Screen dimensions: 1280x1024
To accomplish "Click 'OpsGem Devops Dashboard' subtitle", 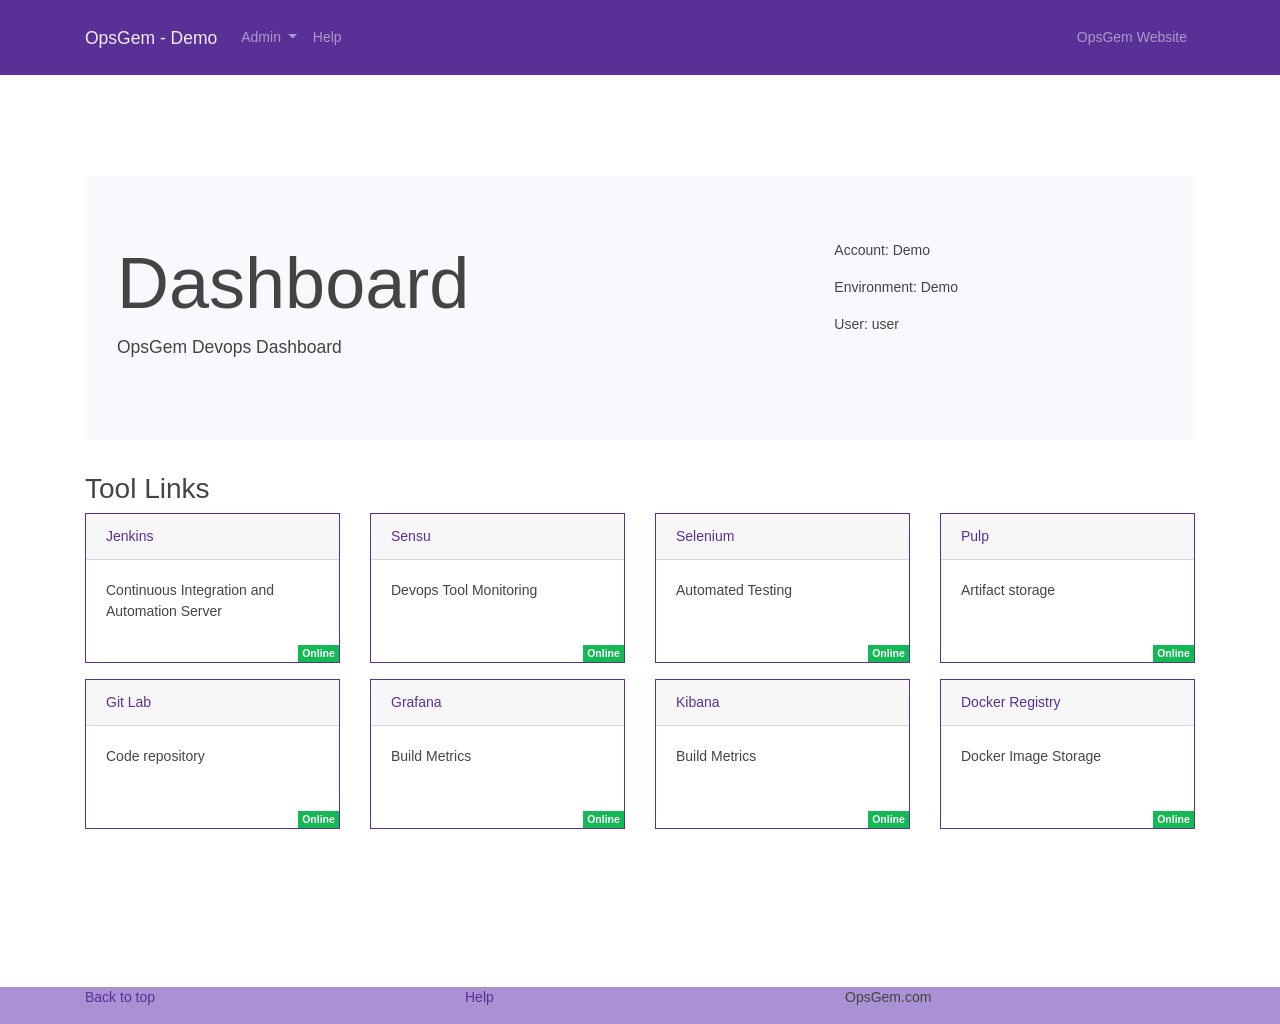I will pos(229,347).
